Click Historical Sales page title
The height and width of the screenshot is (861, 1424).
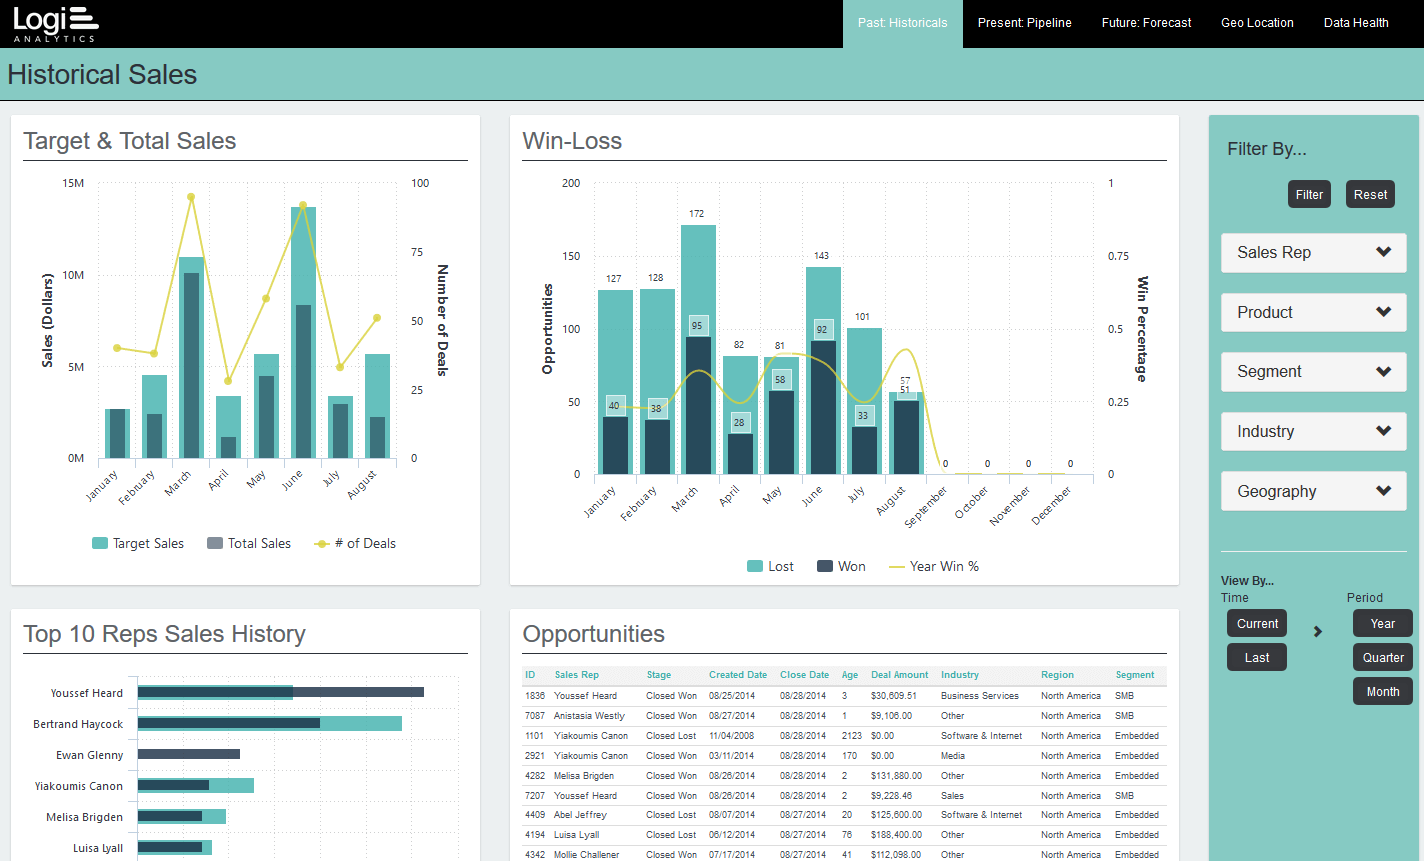pyautogui.click(x=102, y=75)
